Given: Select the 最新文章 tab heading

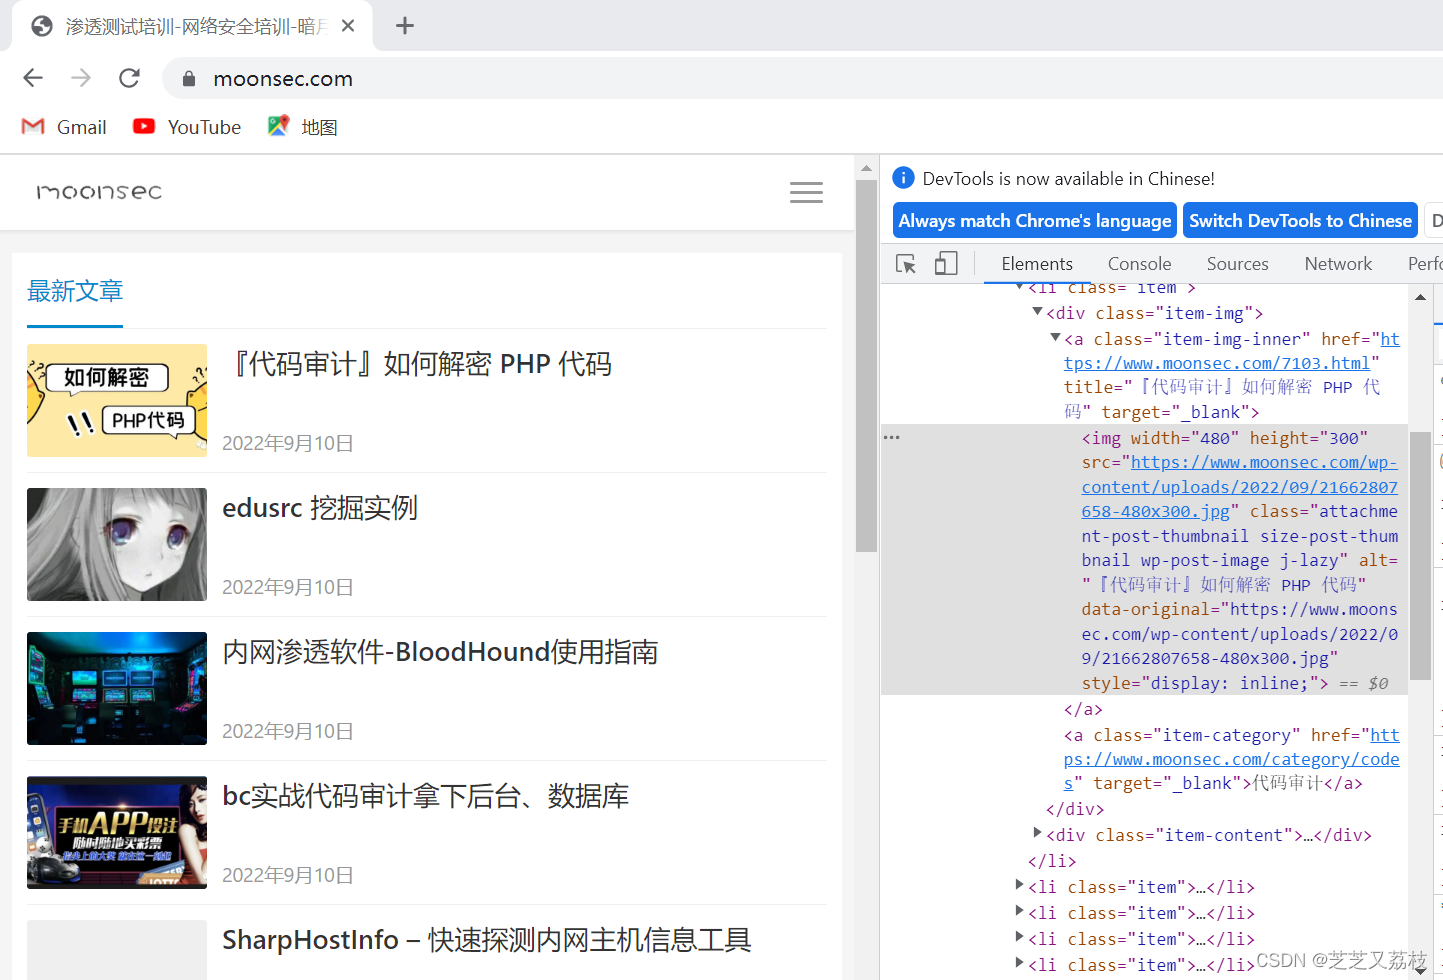Looking at the screenshot, I should (75, 291).
